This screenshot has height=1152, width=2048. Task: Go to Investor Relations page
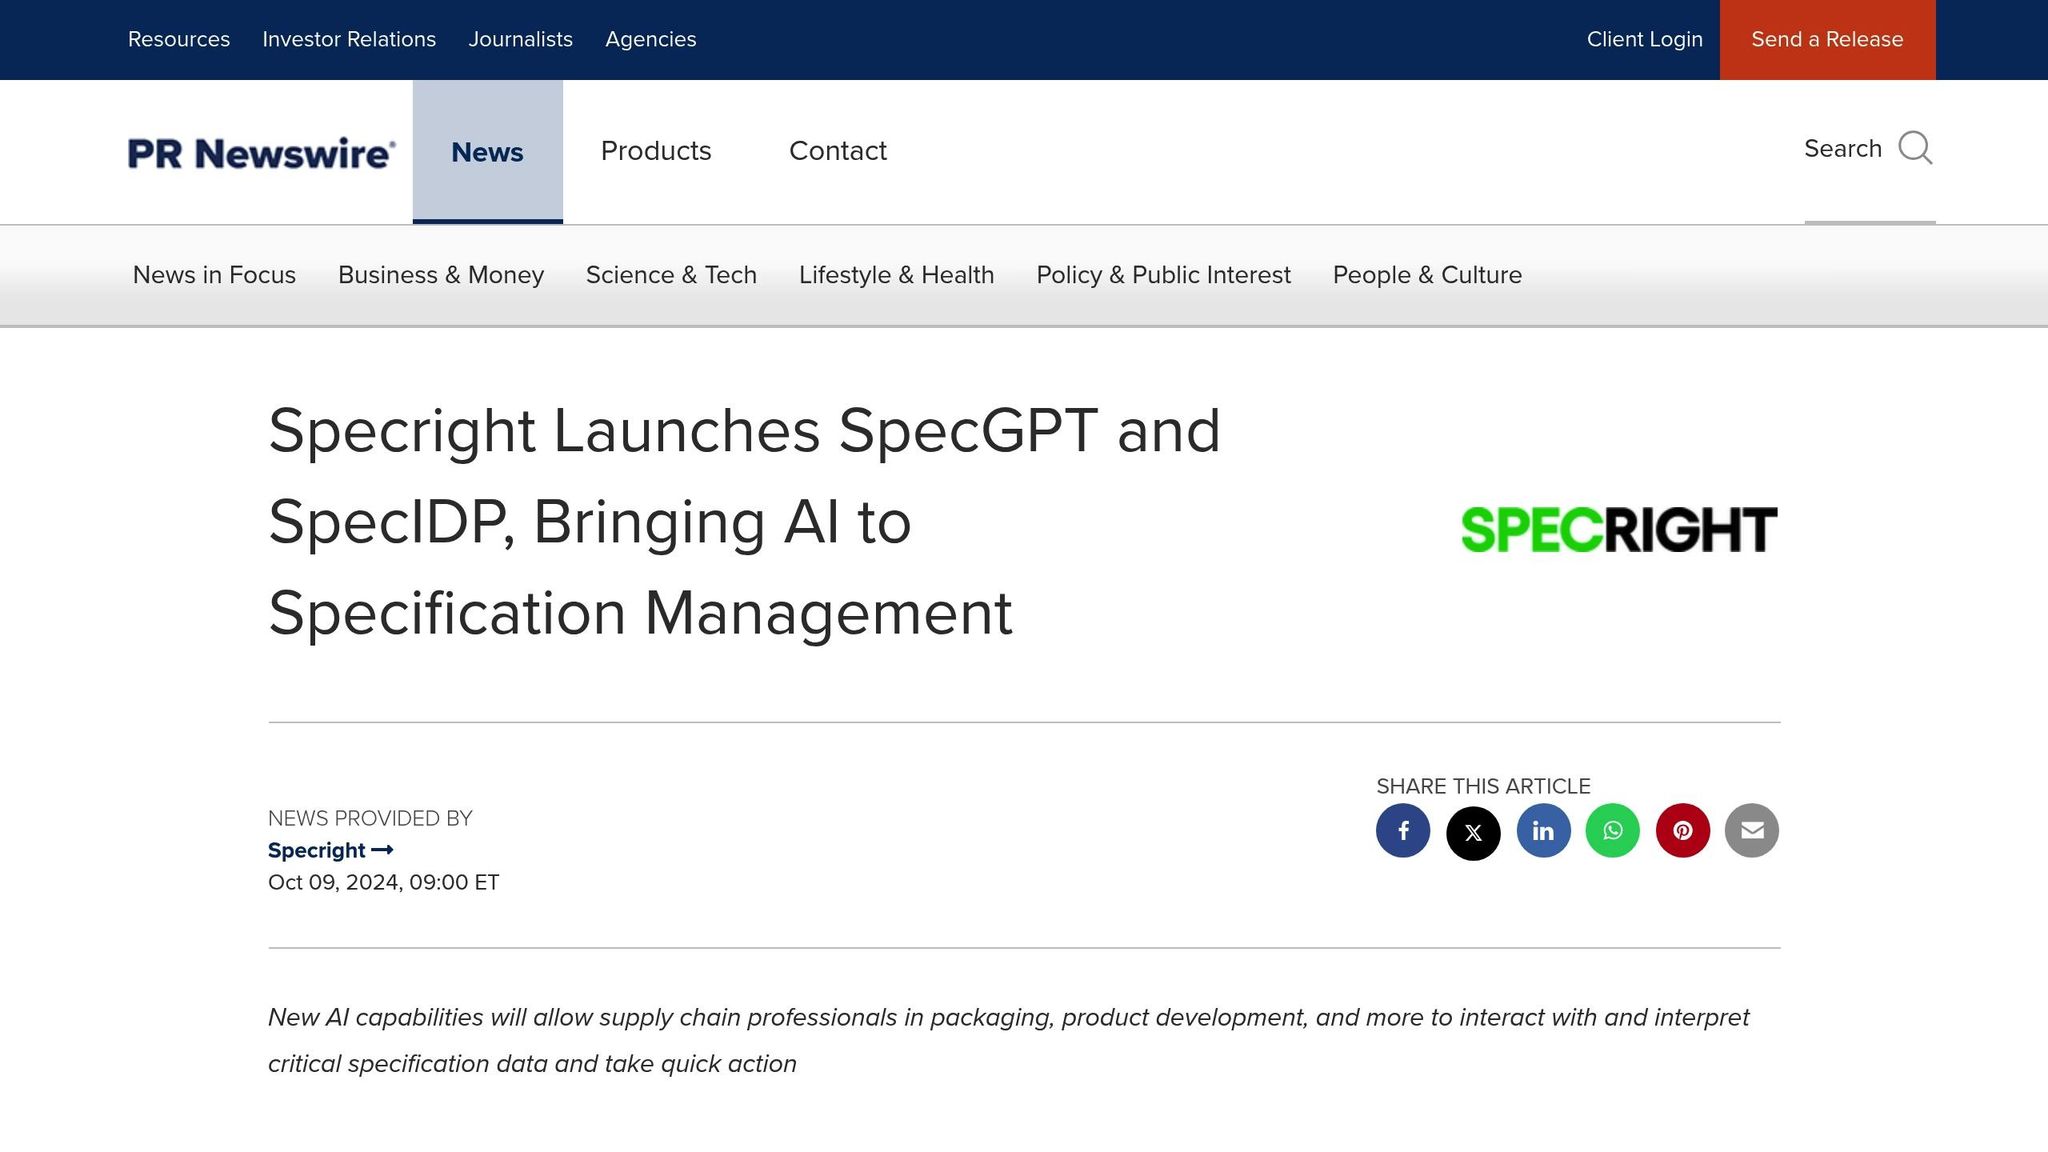[x=349, y=39]
